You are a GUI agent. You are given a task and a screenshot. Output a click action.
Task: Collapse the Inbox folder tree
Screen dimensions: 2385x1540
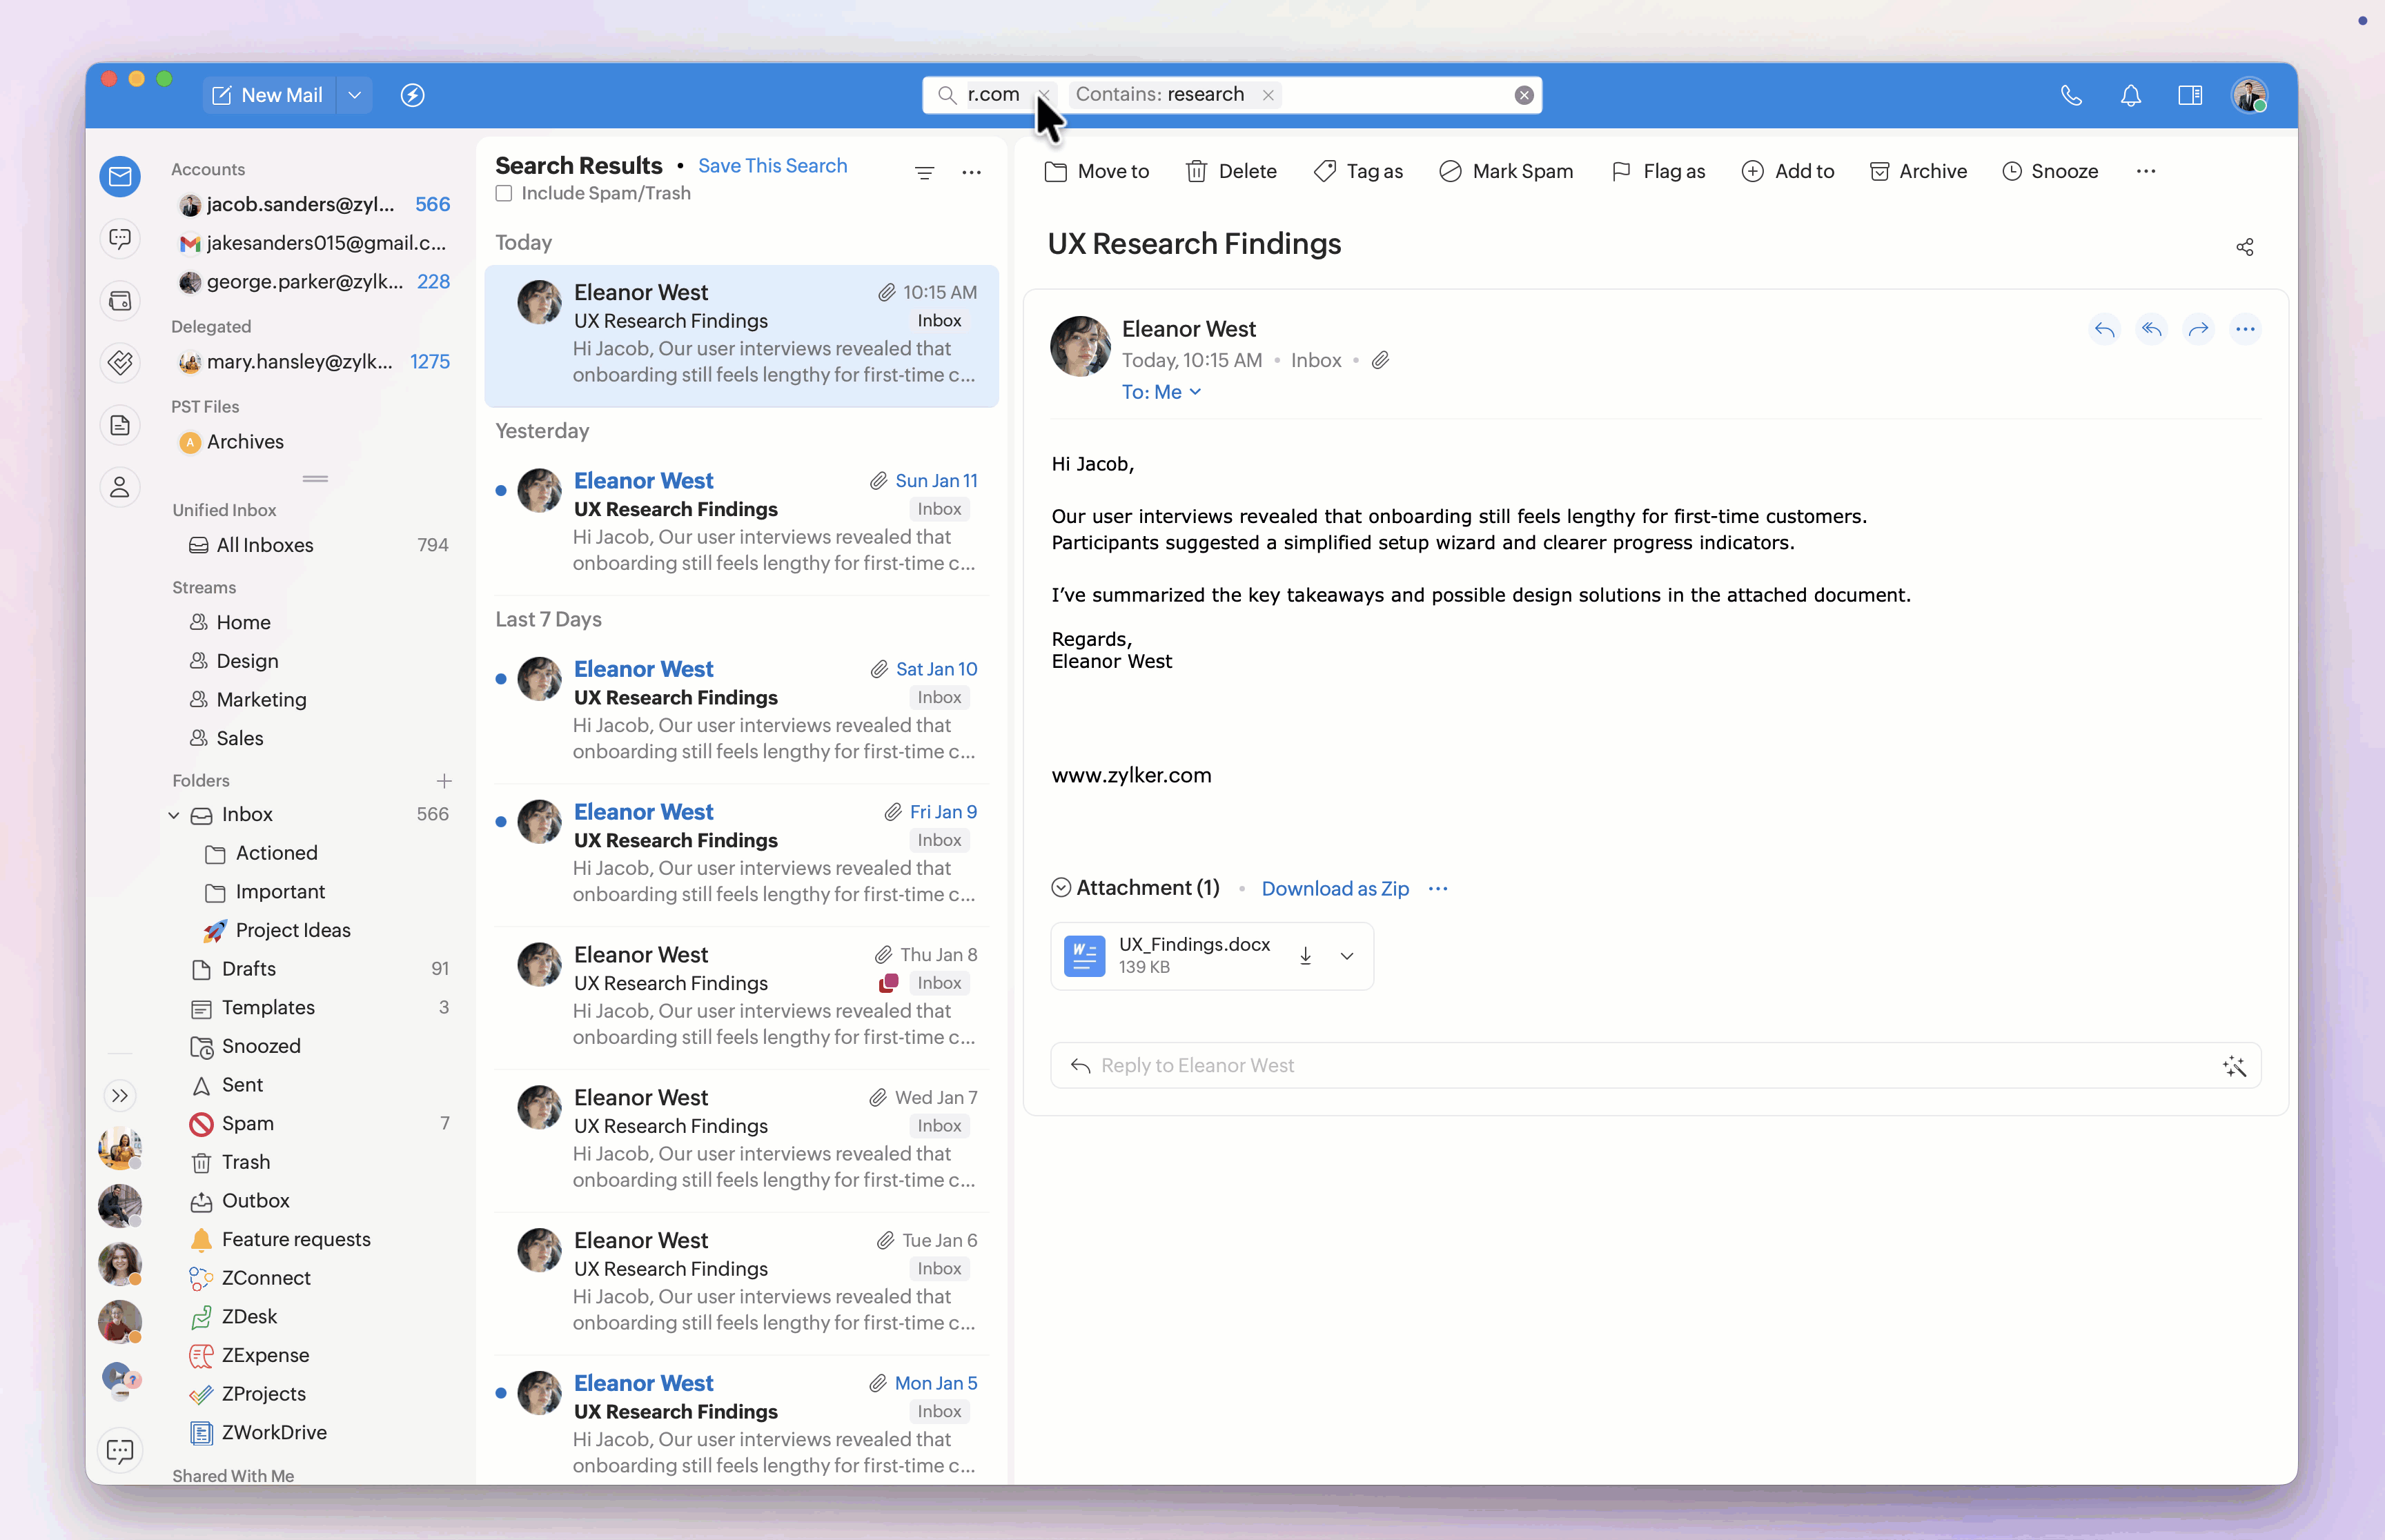tap(174, 814)
